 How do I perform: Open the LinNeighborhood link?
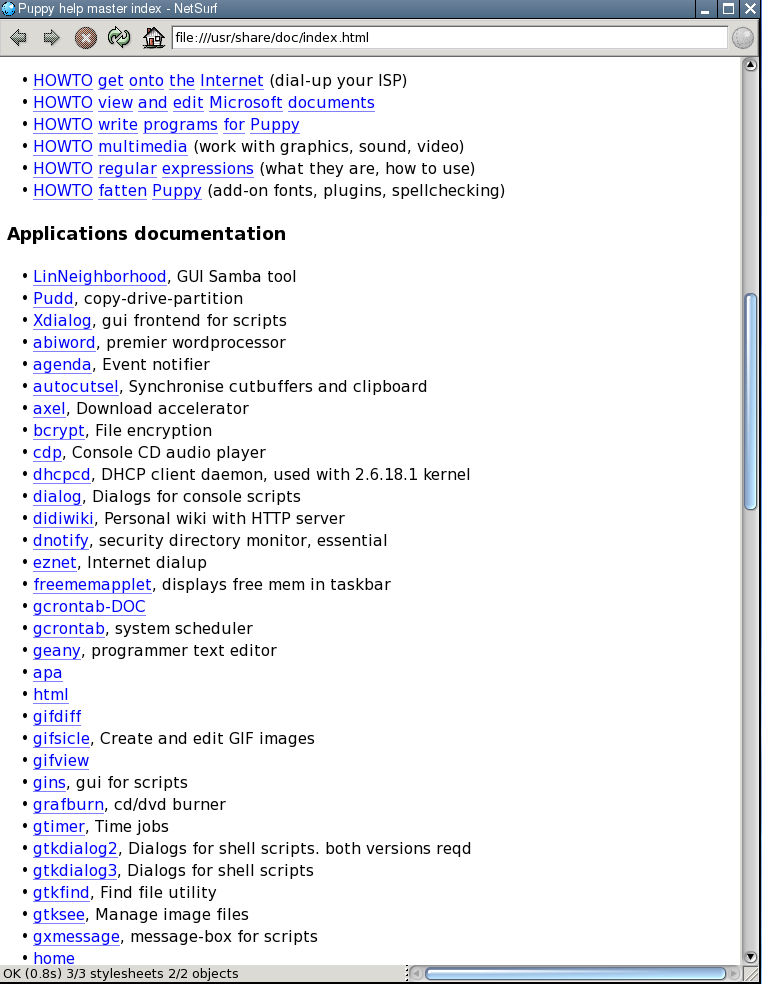[x=99, y=277]
